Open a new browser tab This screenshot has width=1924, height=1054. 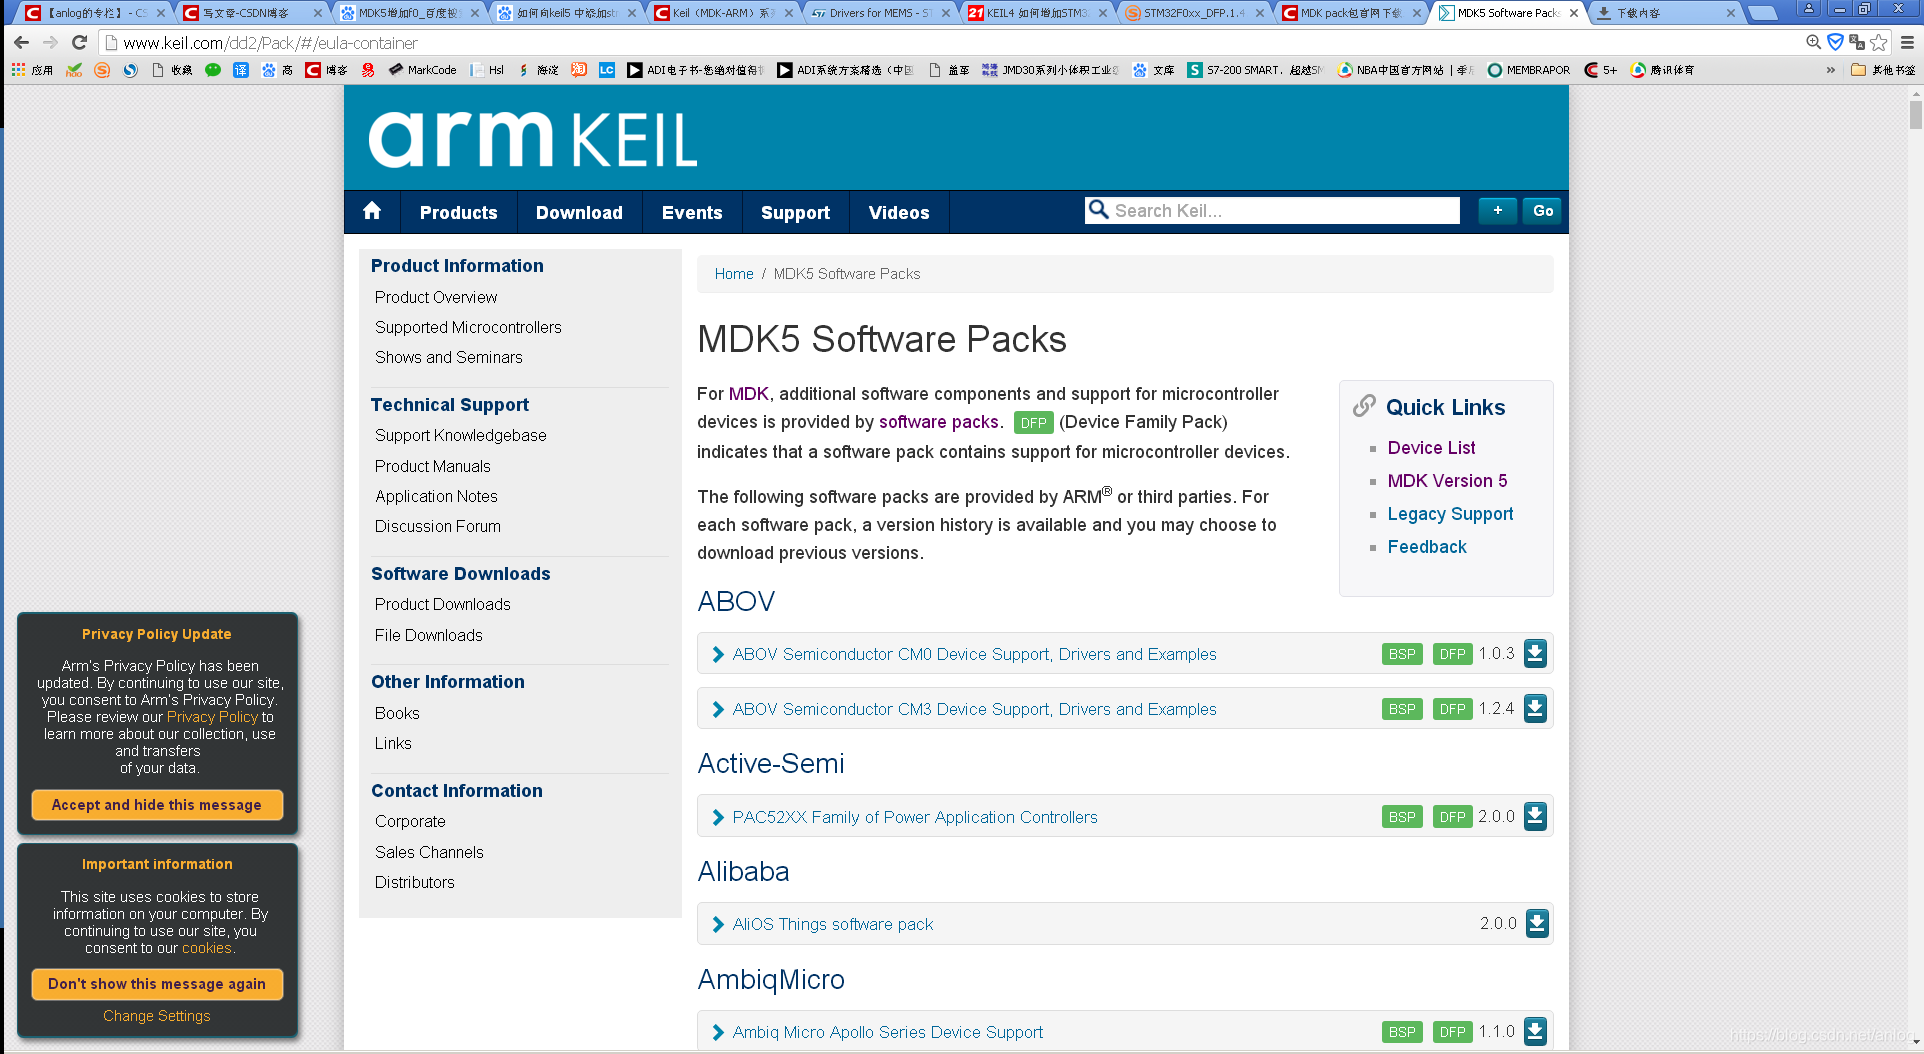click(1762, 13)
